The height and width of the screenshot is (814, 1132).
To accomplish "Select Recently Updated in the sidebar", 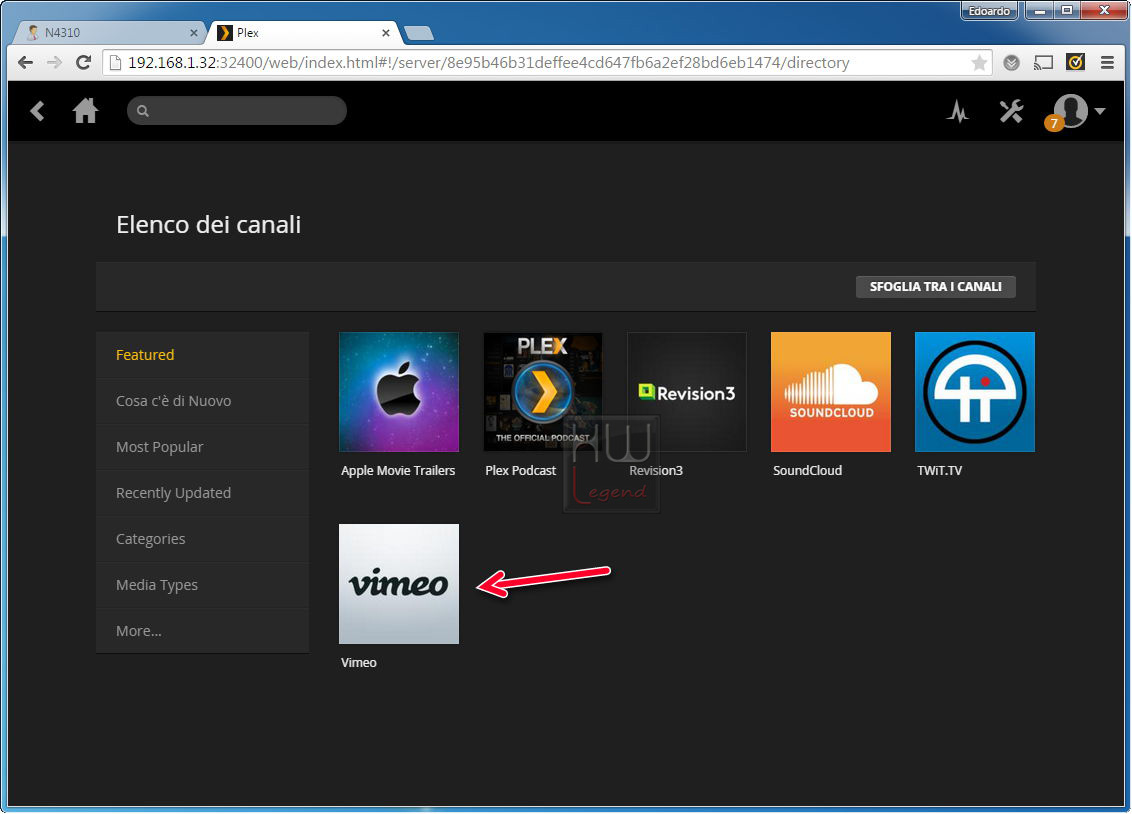I will 202,493.
